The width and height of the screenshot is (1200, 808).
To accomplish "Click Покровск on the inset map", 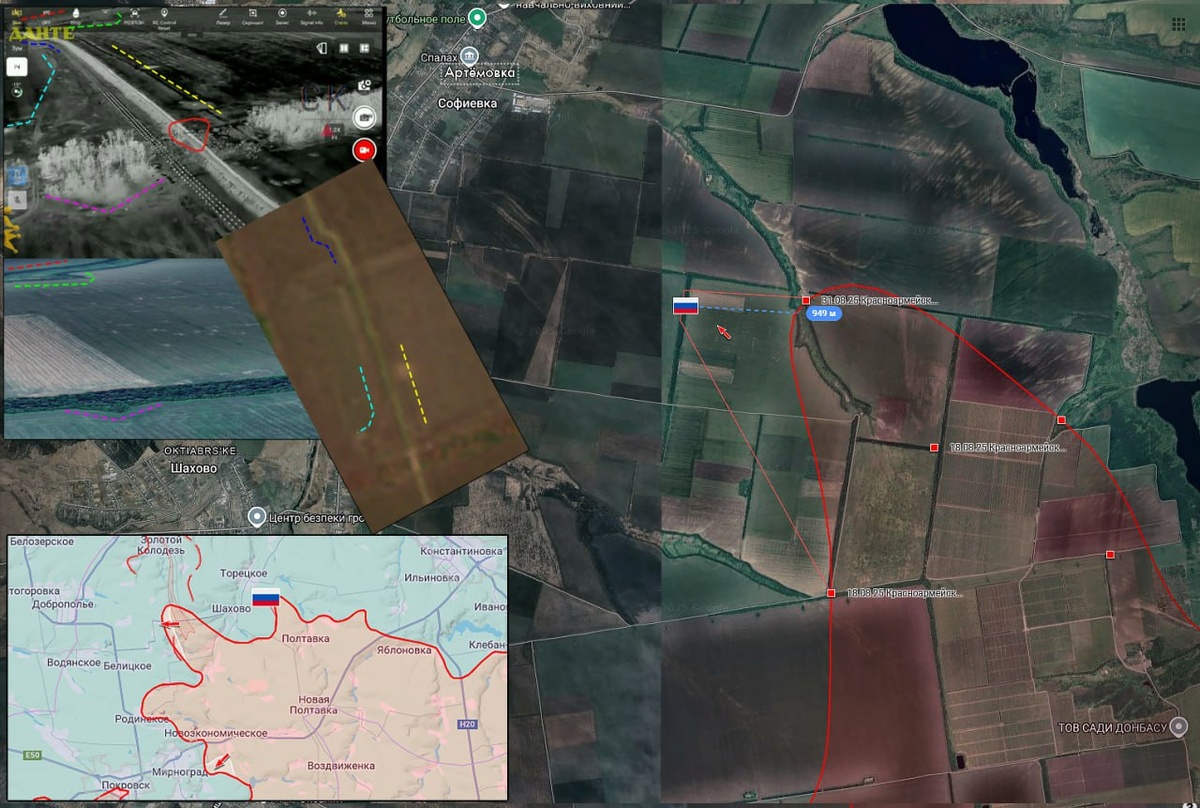I will tap(127, 786).
